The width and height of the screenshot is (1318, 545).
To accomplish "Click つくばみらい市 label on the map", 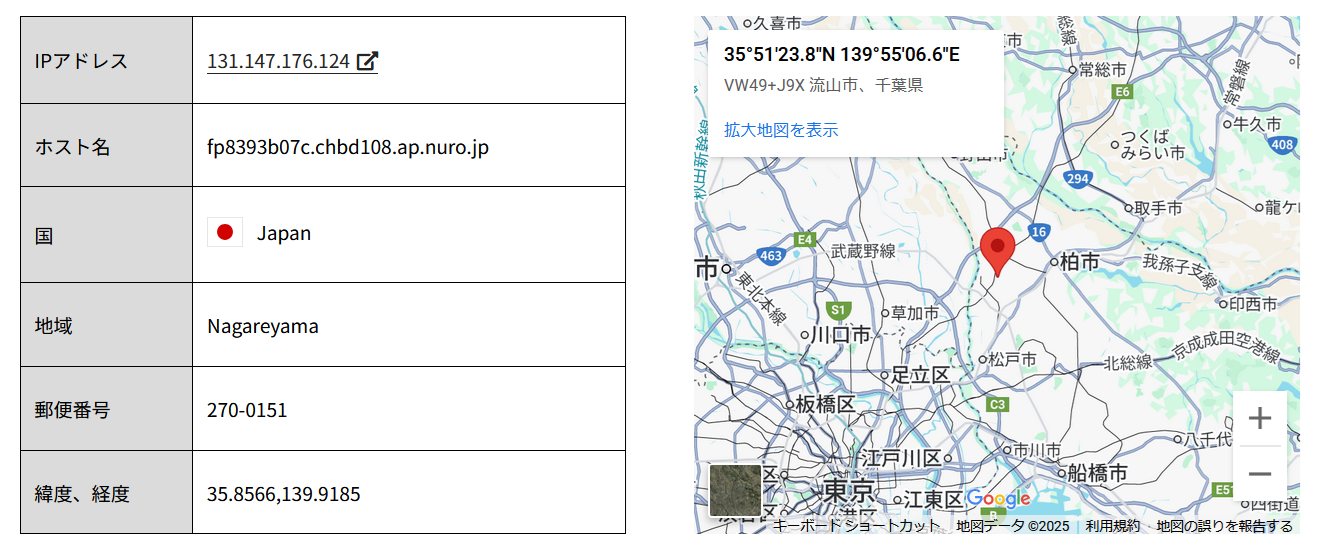I will pyautogui.click(x=1153, y=145).
